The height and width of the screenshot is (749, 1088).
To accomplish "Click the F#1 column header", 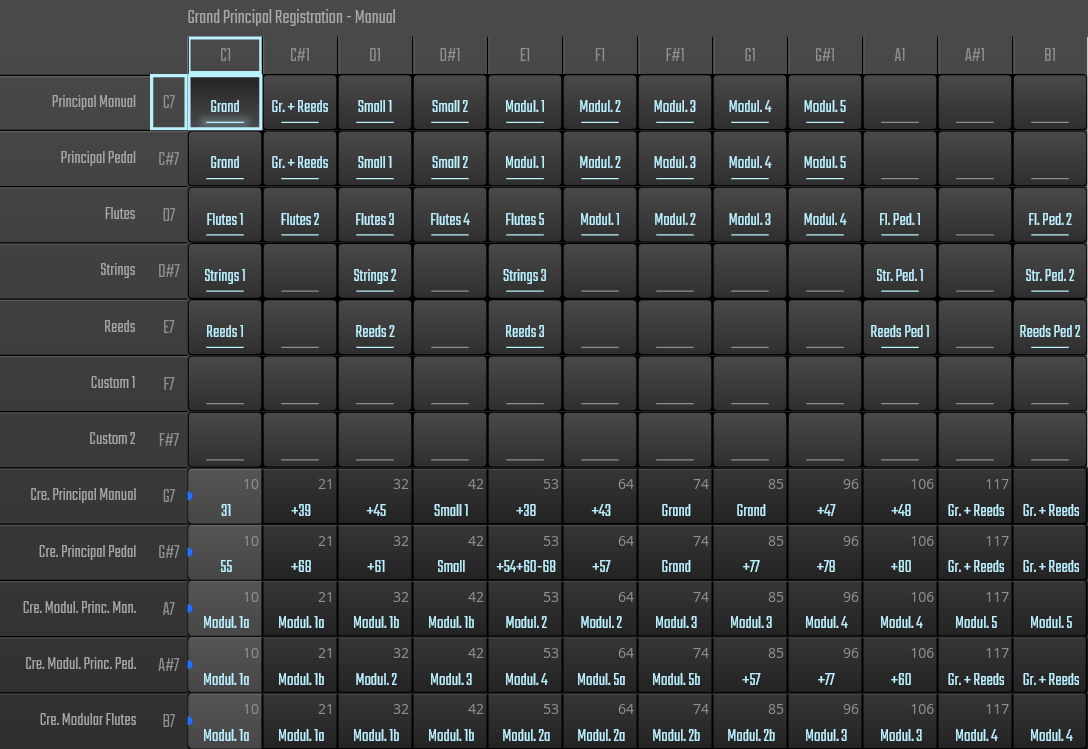I will (674, 55).
